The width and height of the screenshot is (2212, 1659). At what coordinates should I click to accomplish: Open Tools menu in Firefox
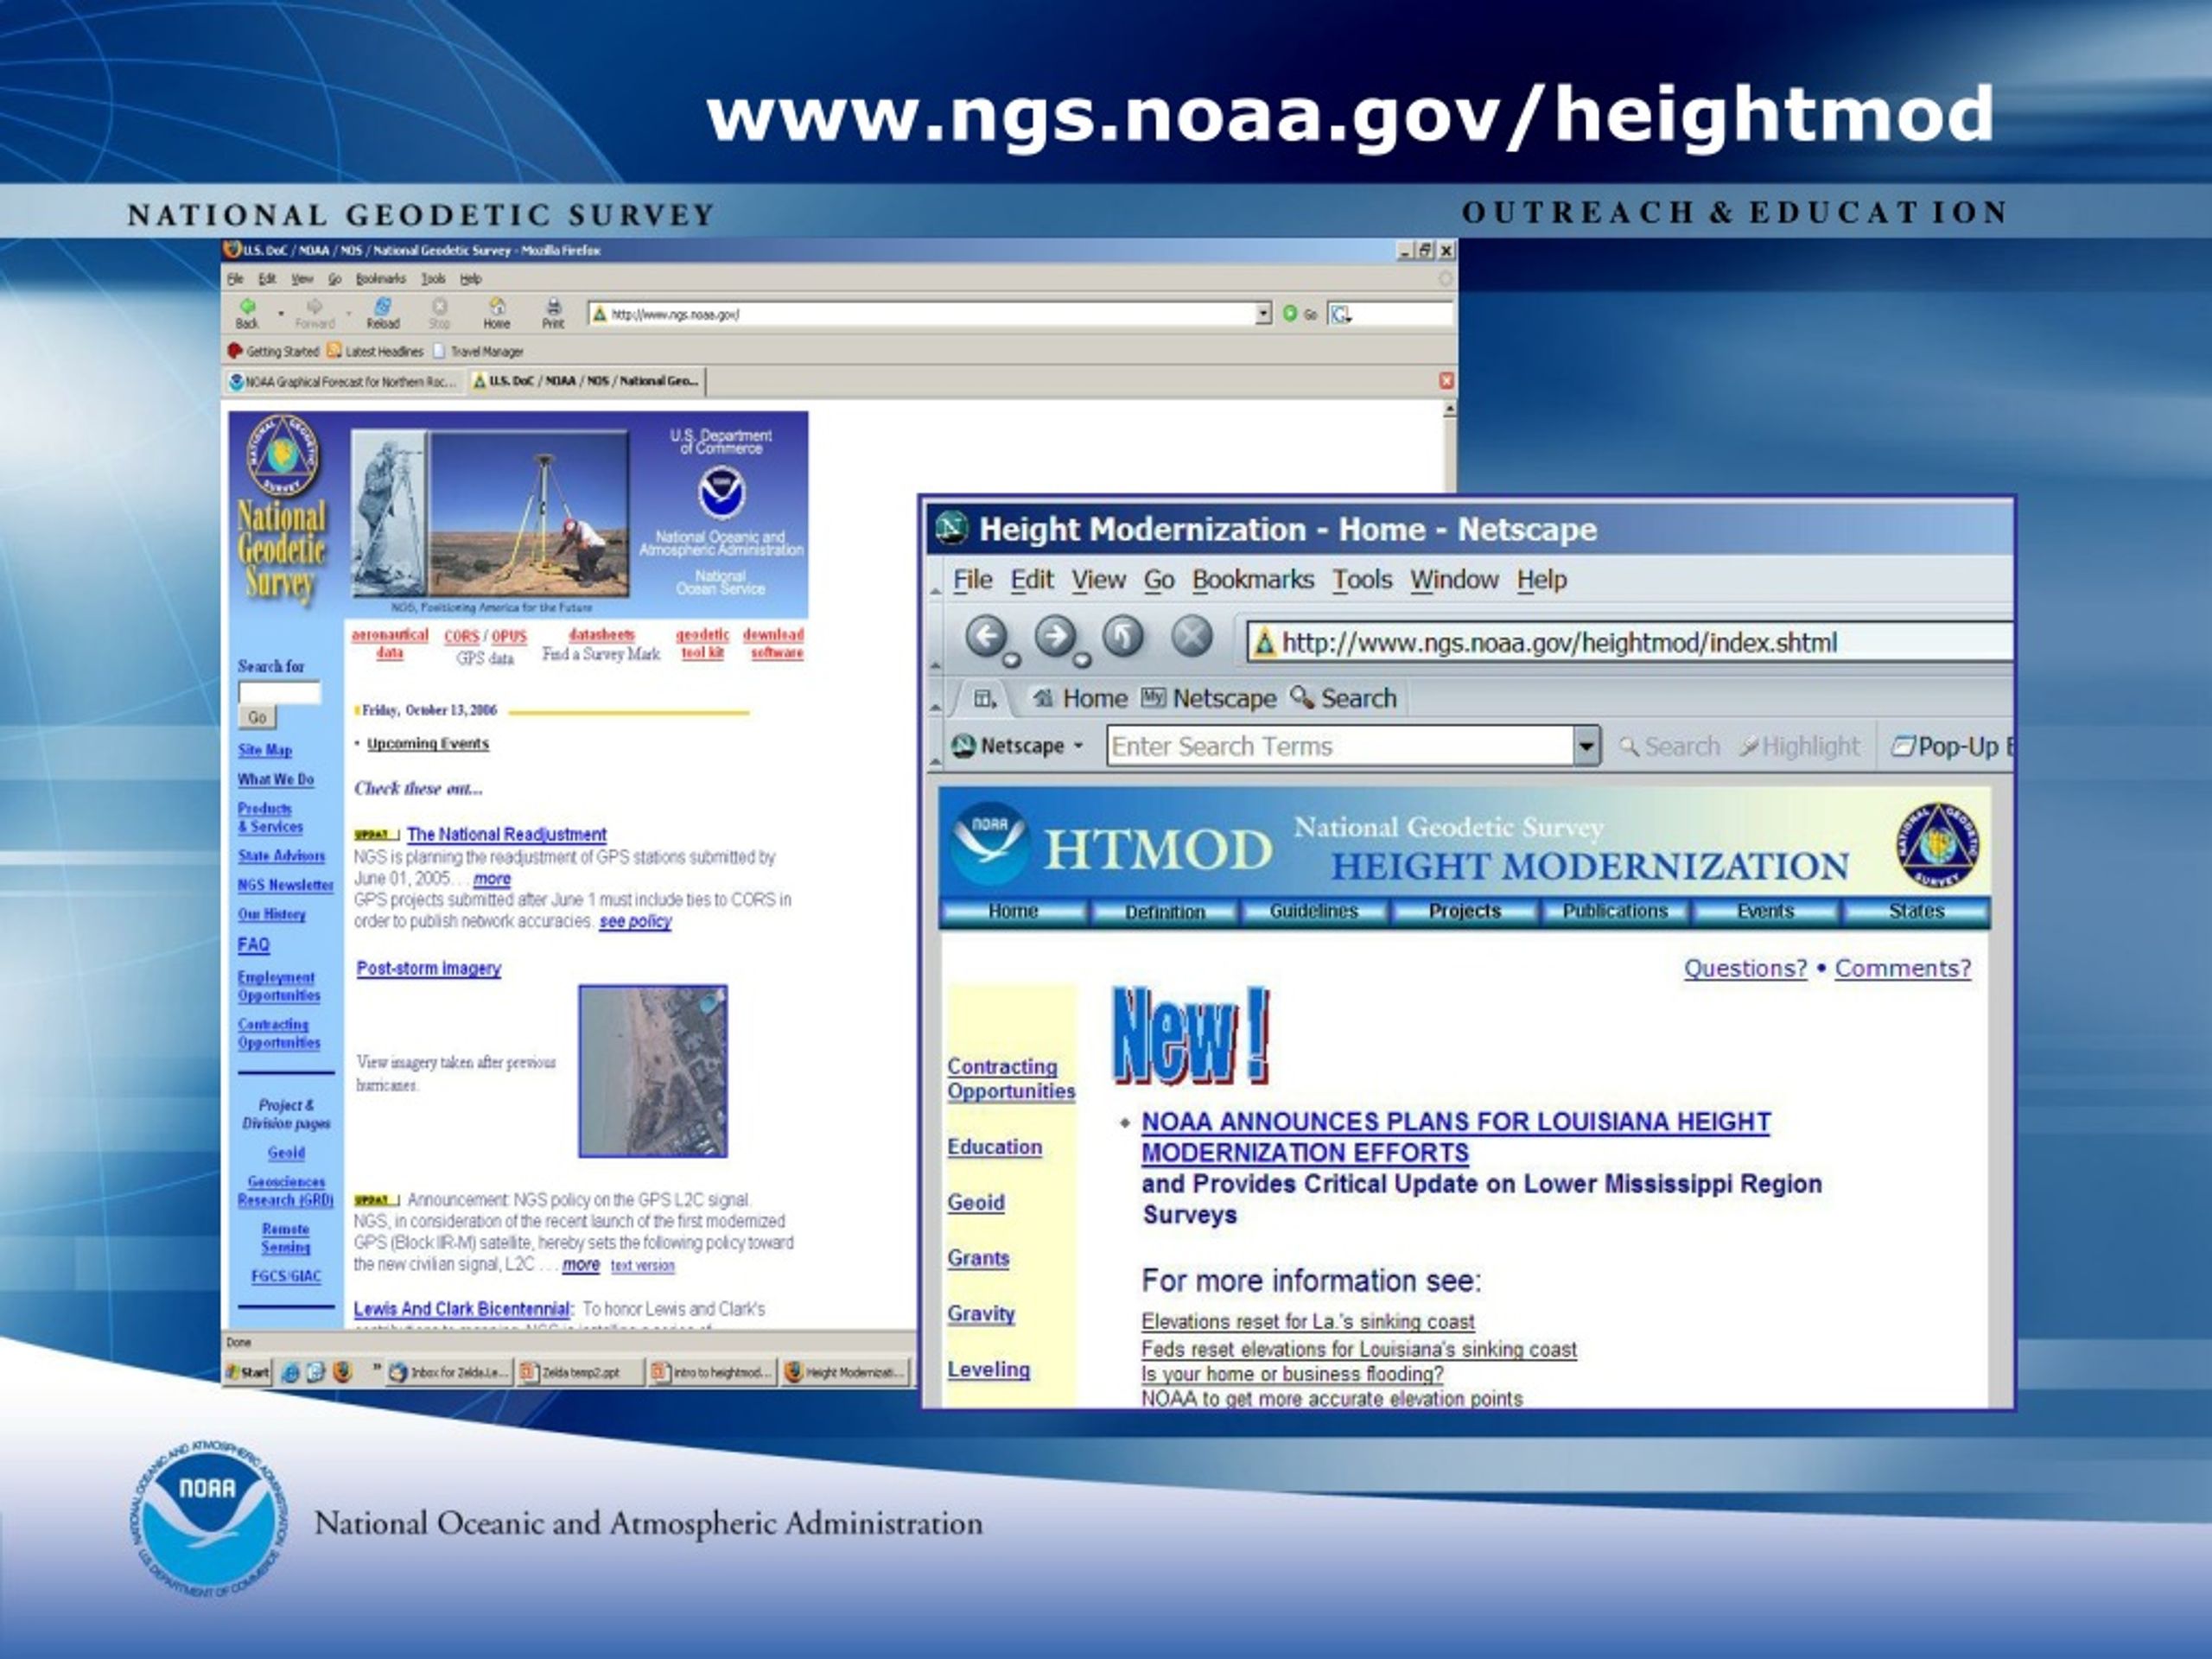[x=433, y=279]
